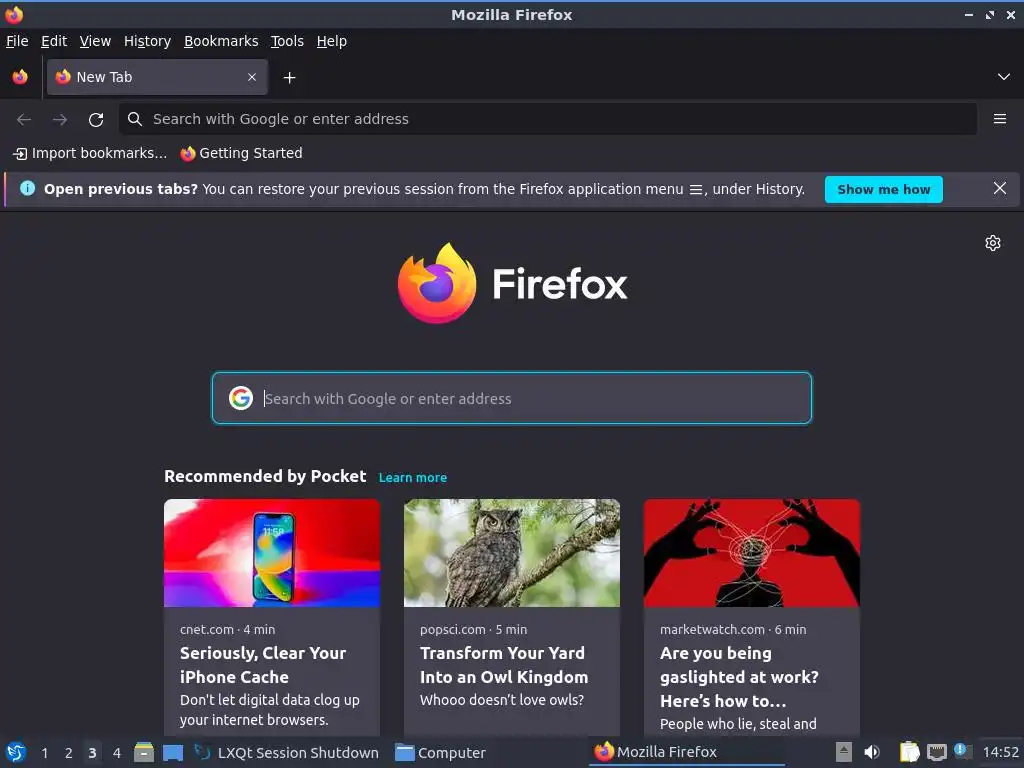Screen dimensions: 1024x768
Task: Open the File menu
Action: coord(17,41)
